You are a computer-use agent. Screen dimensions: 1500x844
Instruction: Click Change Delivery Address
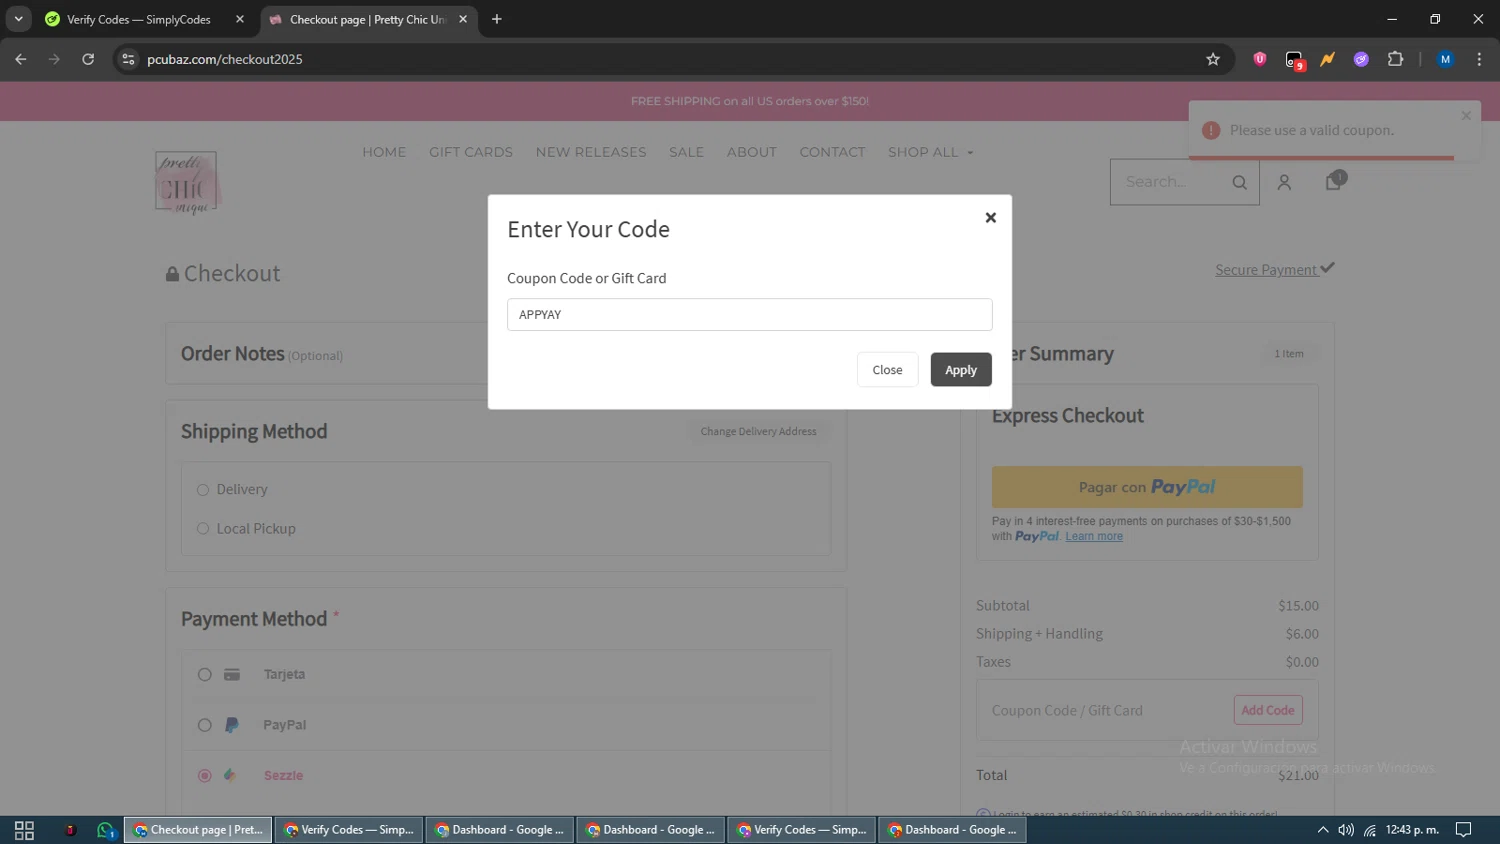(758, 431)
